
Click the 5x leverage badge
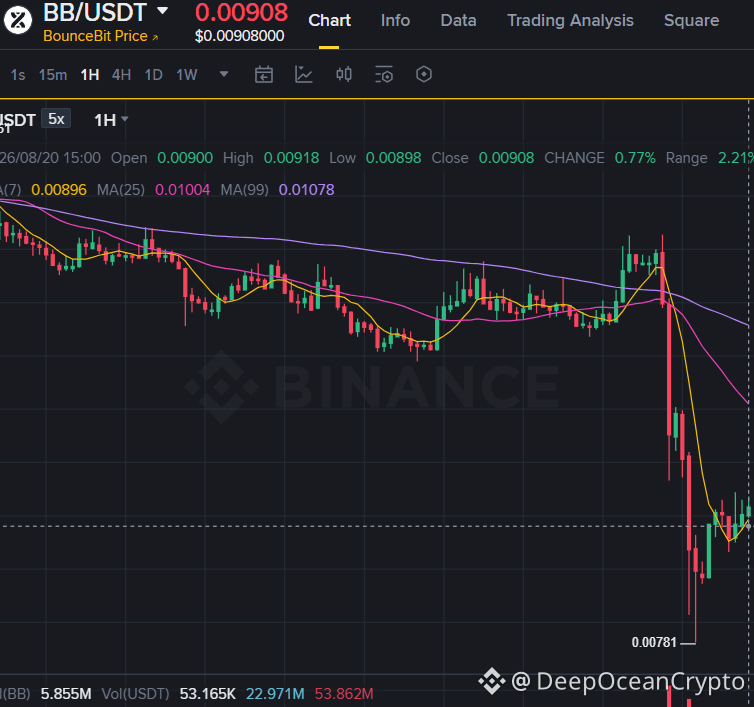pyautogui.click(x=56, y=119)
